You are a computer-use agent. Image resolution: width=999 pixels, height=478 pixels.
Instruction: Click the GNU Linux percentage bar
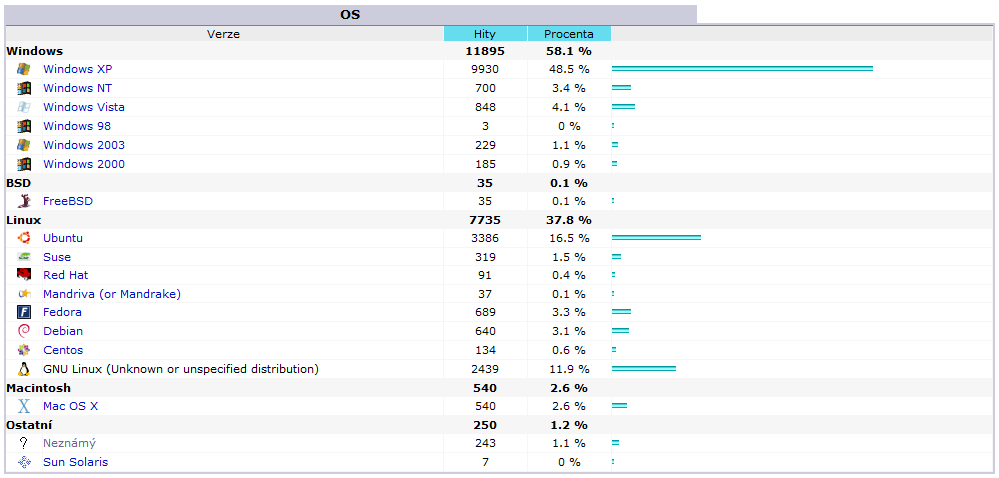point(643,368)
